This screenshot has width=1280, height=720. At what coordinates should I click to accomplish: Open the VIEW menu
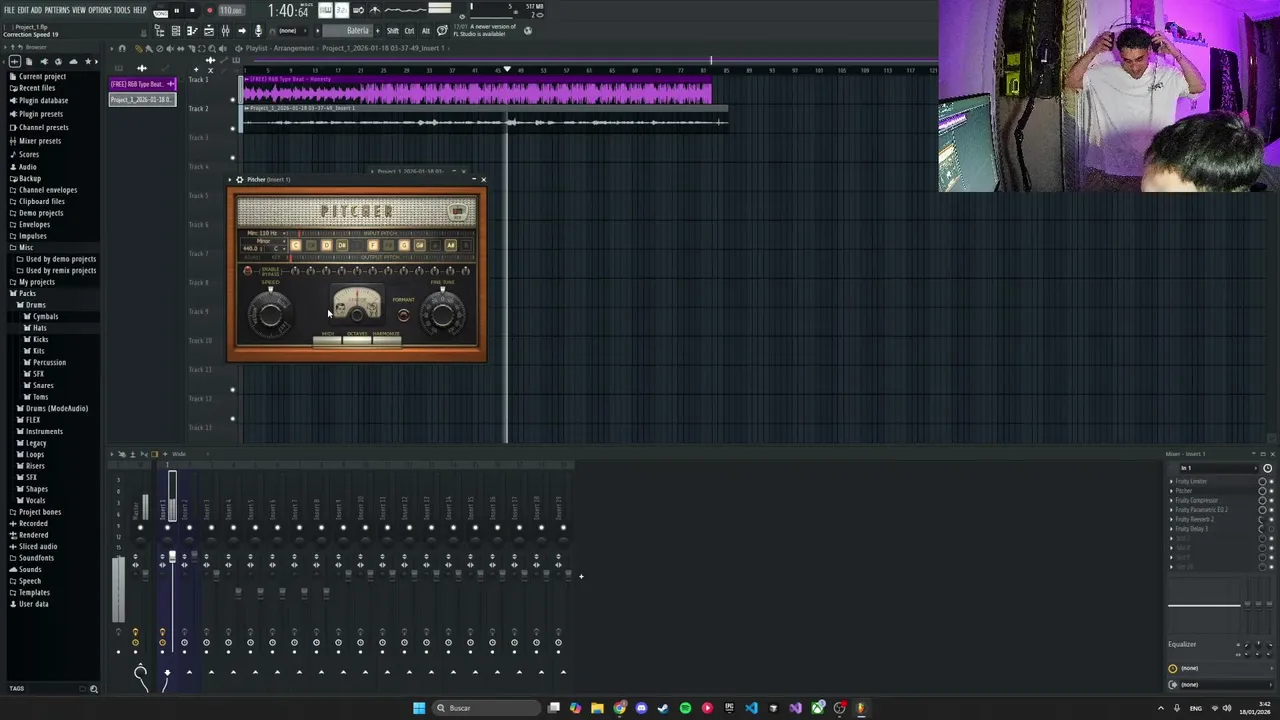[x=79, y=10]
